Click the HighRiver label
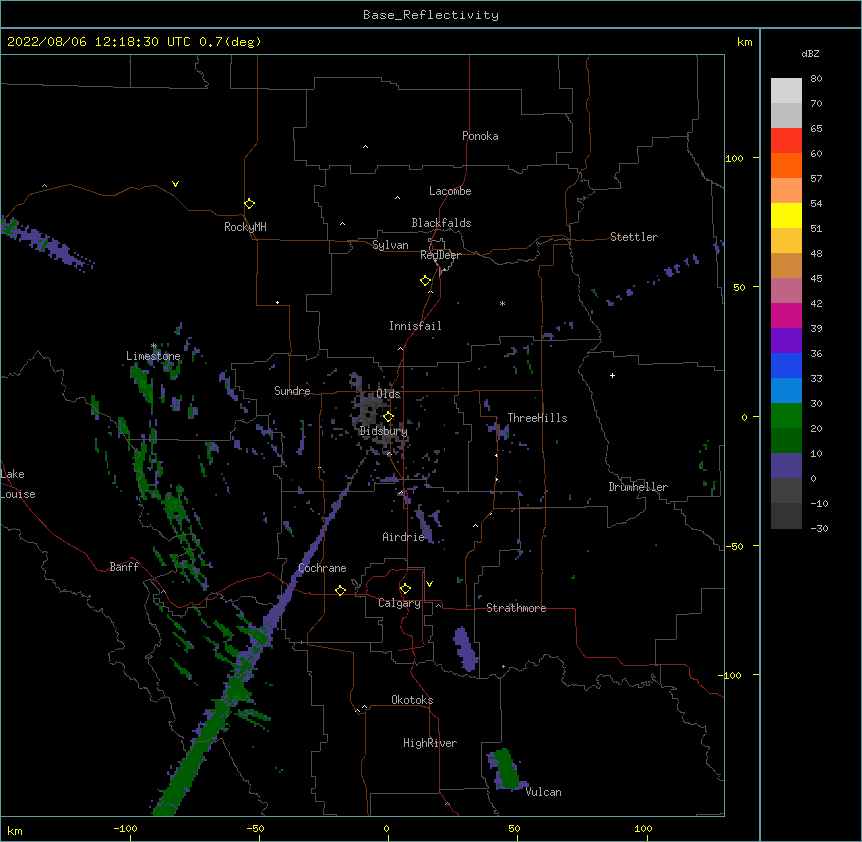Viewport: 862px width, 842px height. click(x=430, y=743)
